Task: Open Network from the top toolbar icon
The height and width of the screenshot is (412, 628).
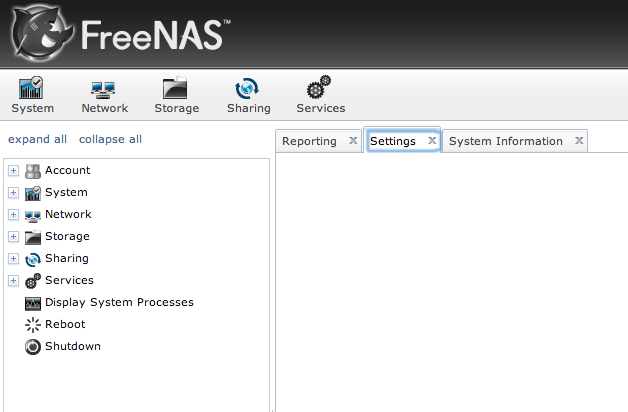Action: [103, 90]
